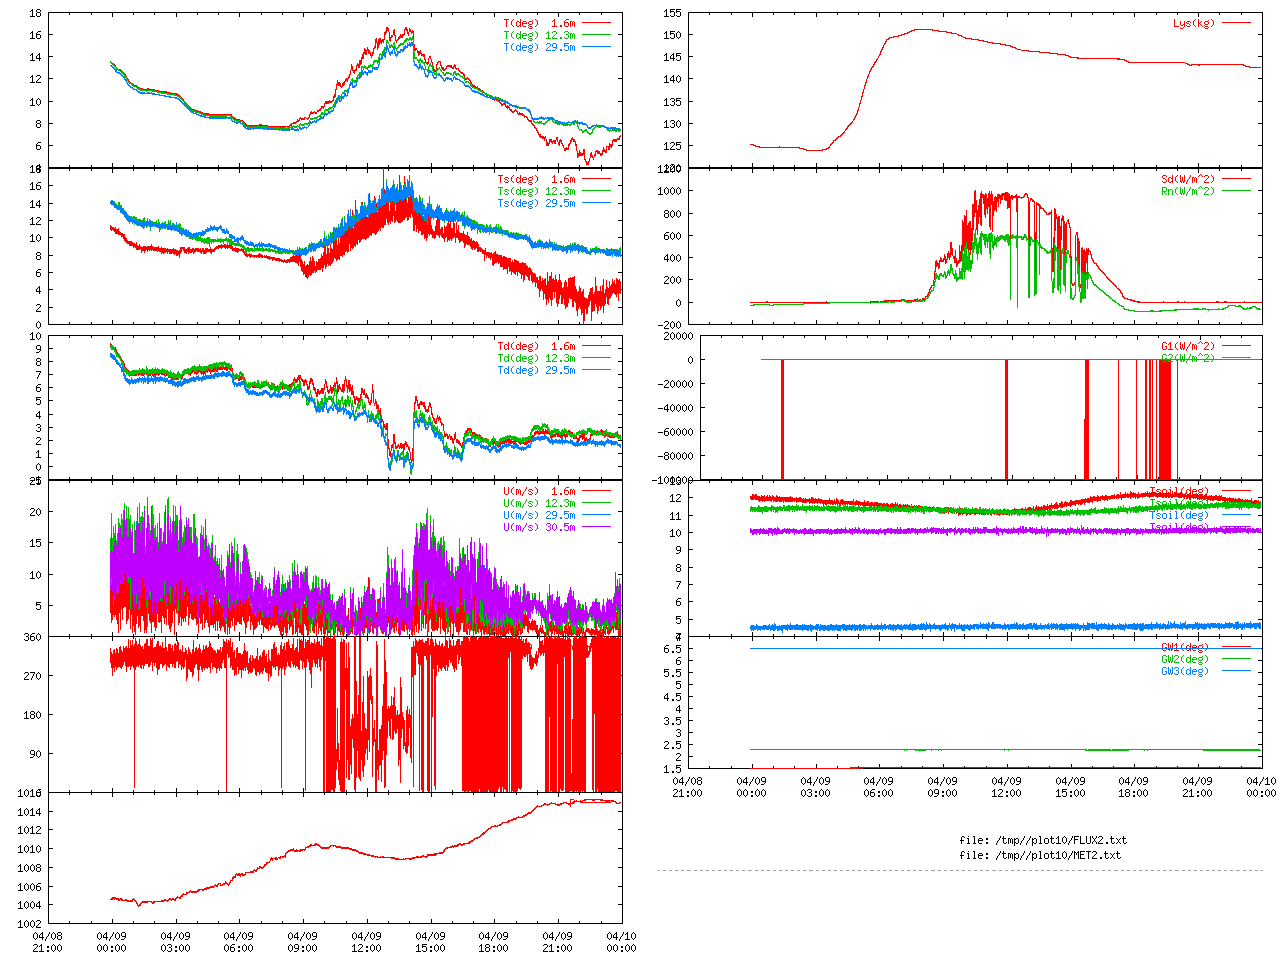Click the Sd(W/m^2) legend entry

(x=1188, y=180)
